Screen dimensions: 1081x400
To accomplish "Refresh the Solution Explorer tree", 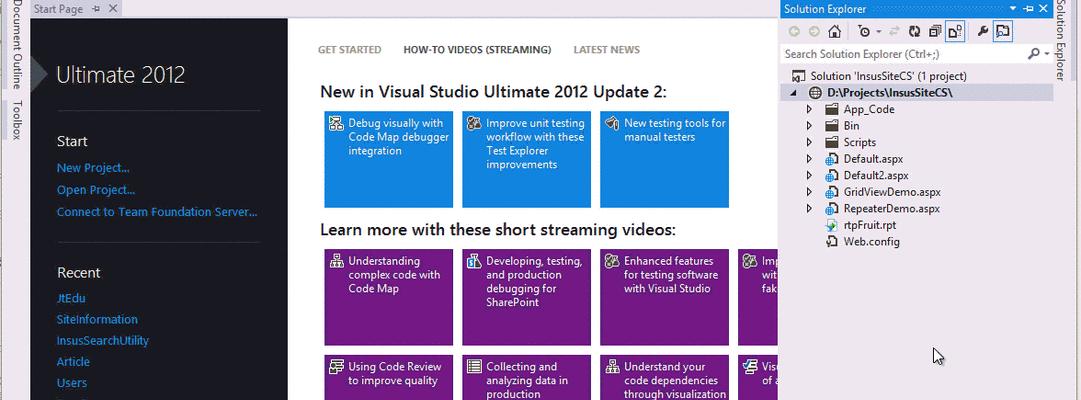I will (914, 31).
